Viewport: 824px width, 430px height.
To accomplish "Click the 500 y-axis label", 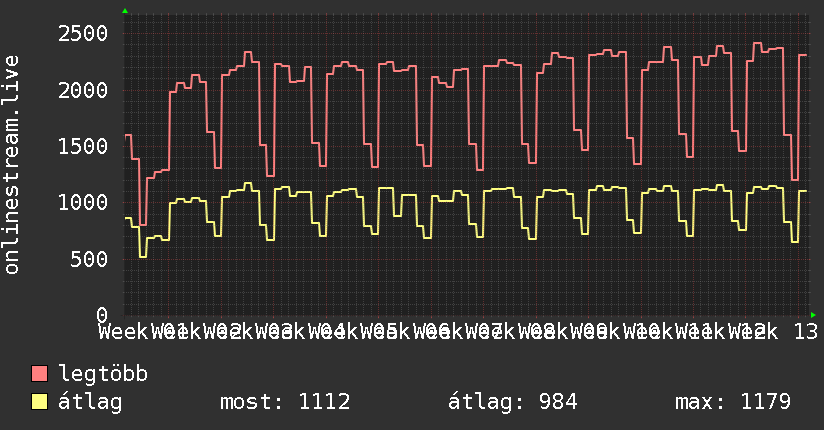I will 89,259.
